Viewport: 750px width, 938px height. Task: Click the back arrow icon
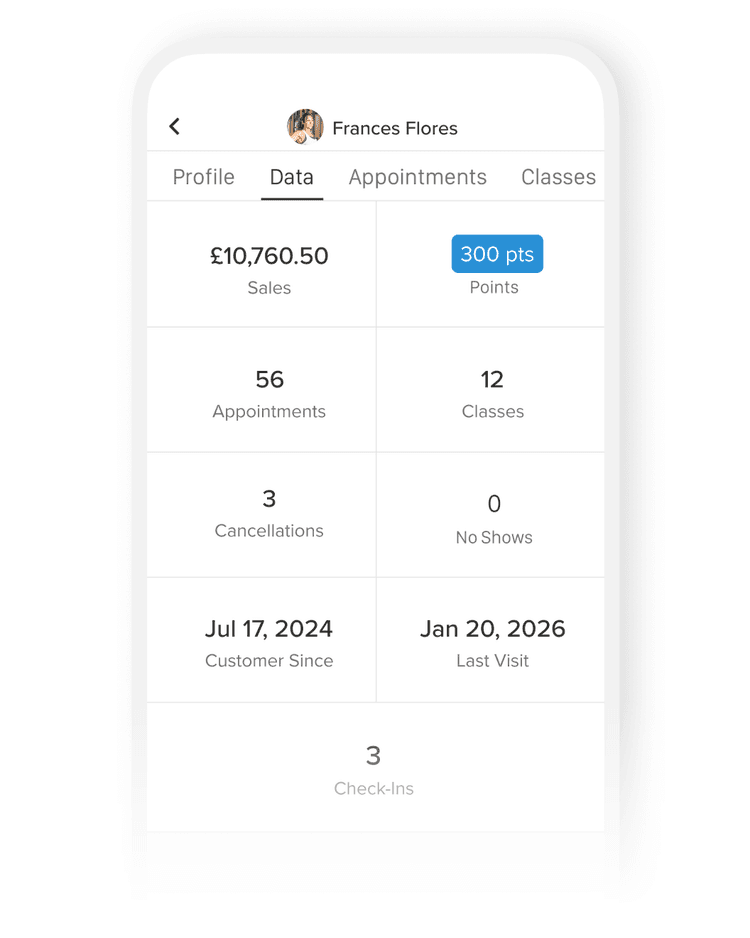click(174, 126)
